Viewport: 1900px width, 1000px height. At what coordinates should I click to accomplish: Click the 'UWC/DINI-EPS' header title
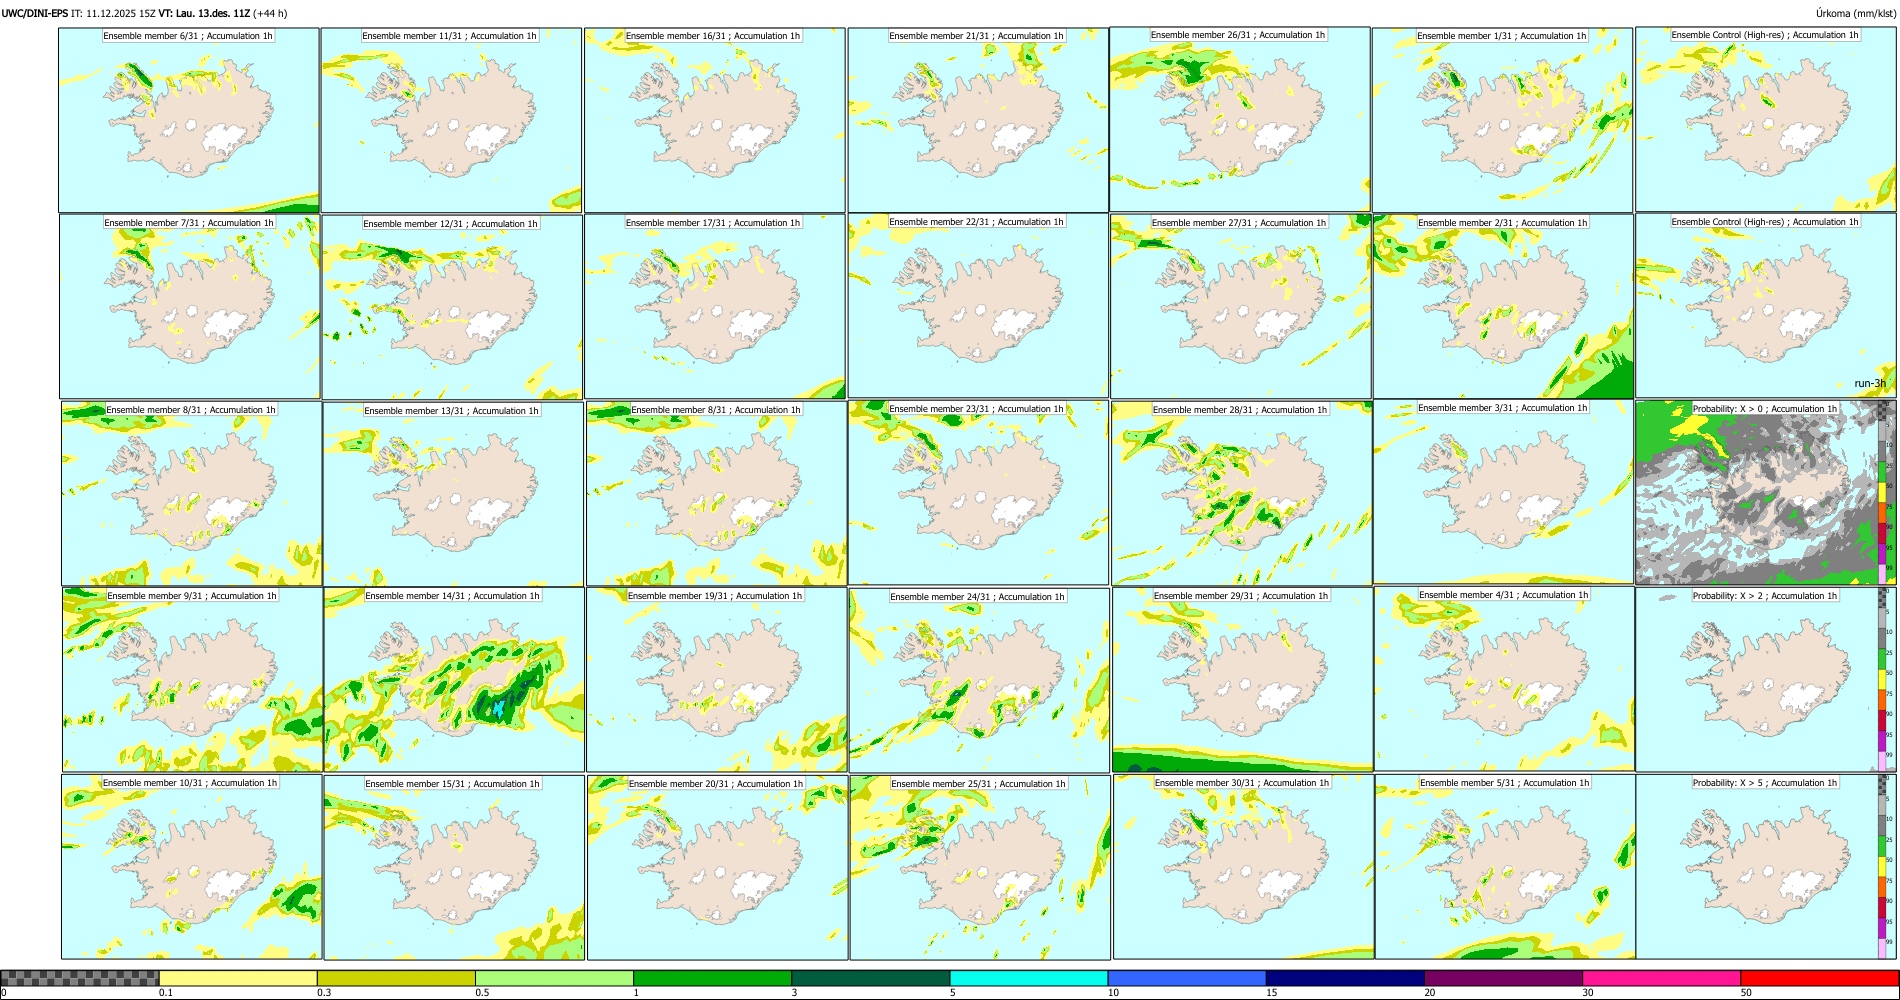34,13
